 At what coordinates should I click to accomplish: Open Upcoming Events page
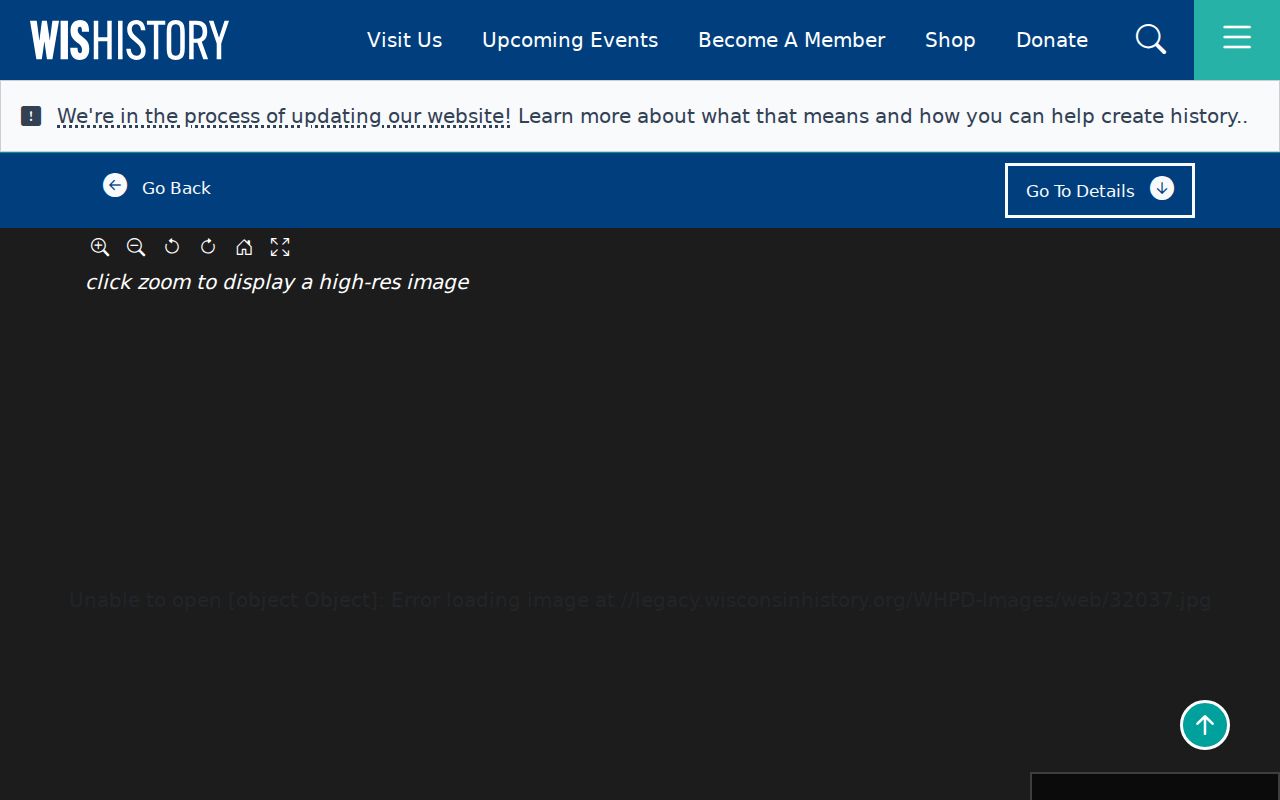(x=570, y=40)
